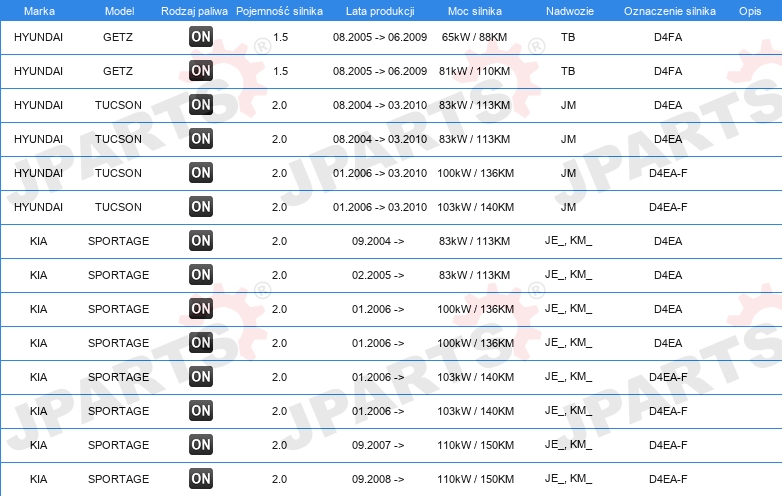Click 110kW / 150KM in the last row
782x496 pixels.
475,479
